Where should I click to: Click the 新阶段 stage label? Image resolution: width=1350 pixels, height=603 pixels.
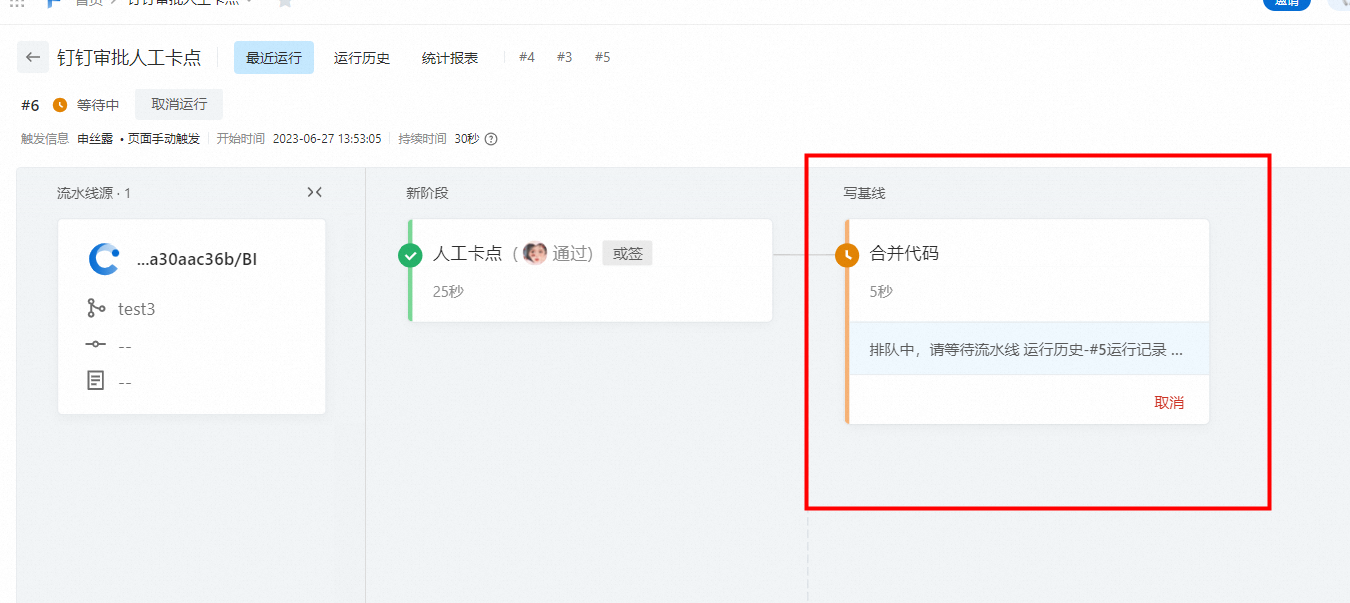428,193
